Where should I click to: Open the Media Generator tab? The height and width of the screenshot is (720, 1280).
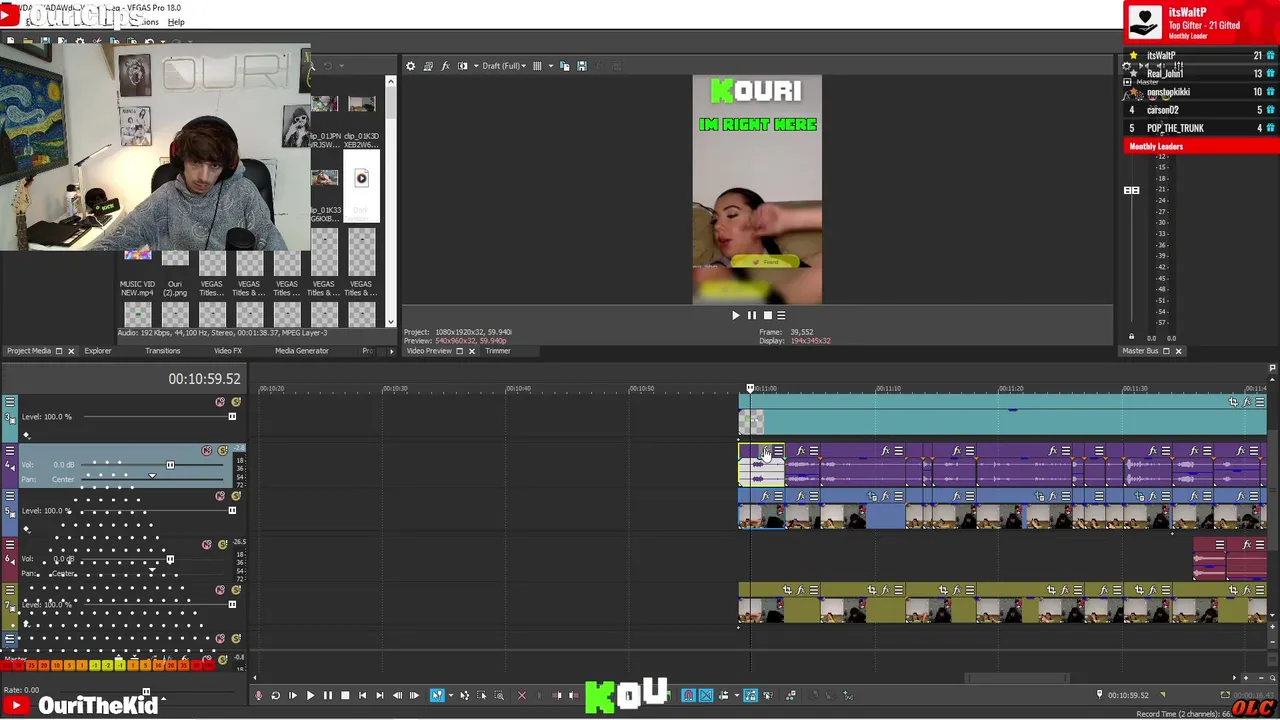point(302,351)
